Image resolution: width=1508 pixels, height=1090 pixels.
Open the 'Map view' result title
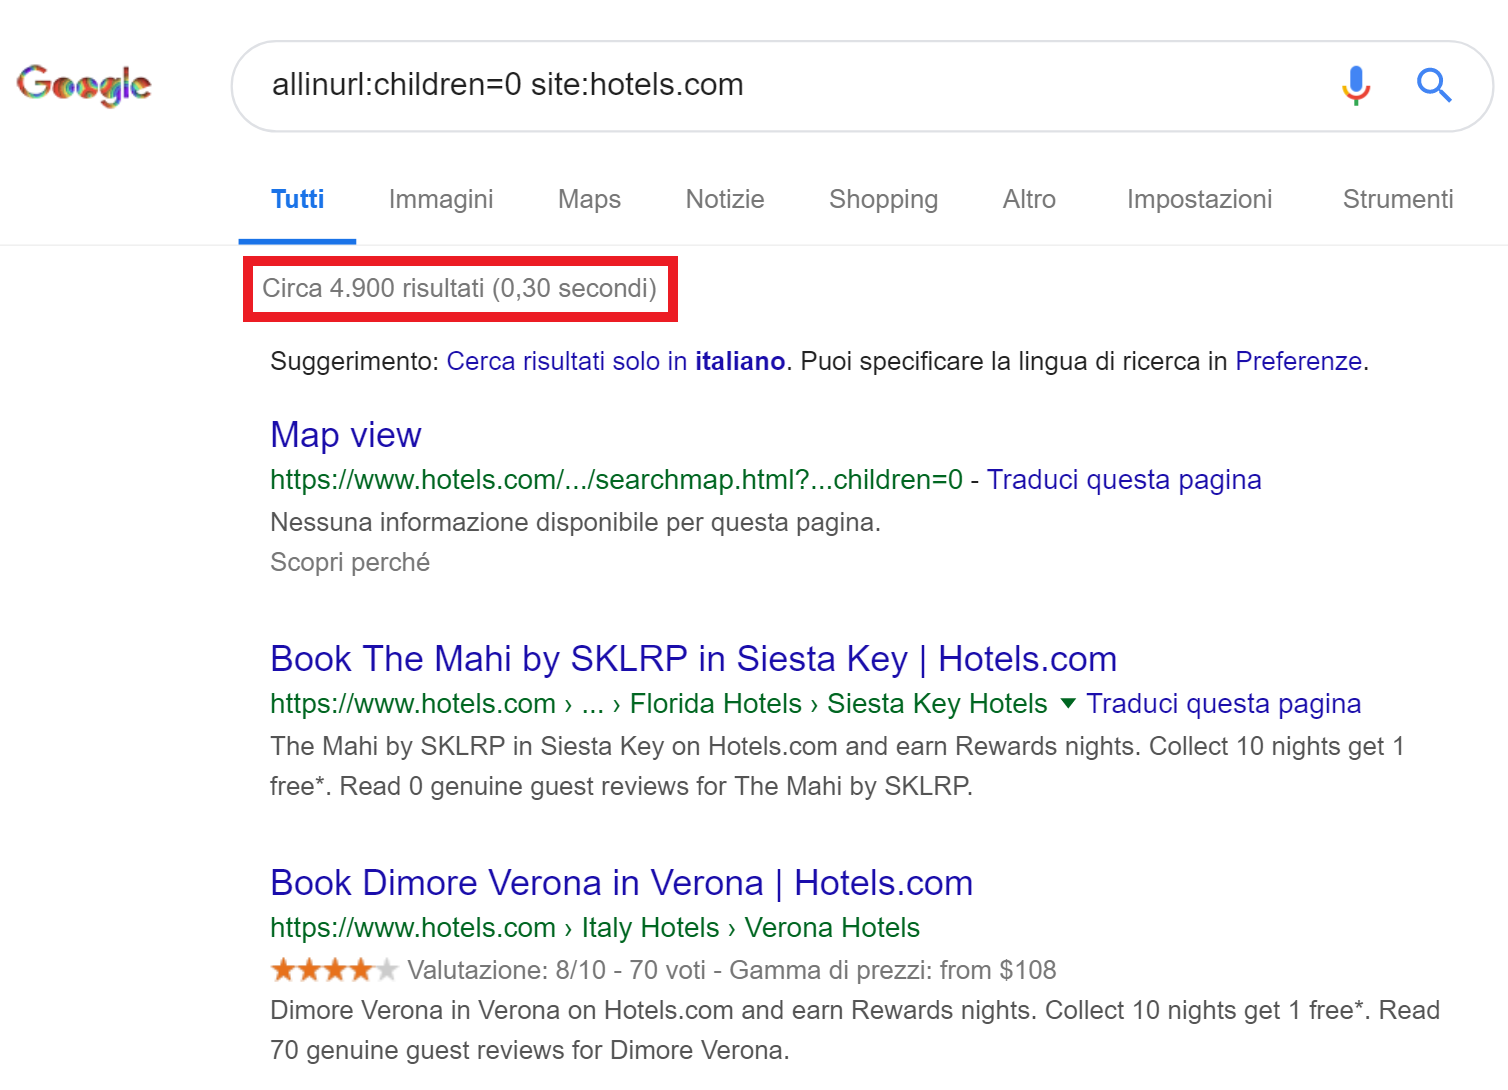click(x=346, y=435)
